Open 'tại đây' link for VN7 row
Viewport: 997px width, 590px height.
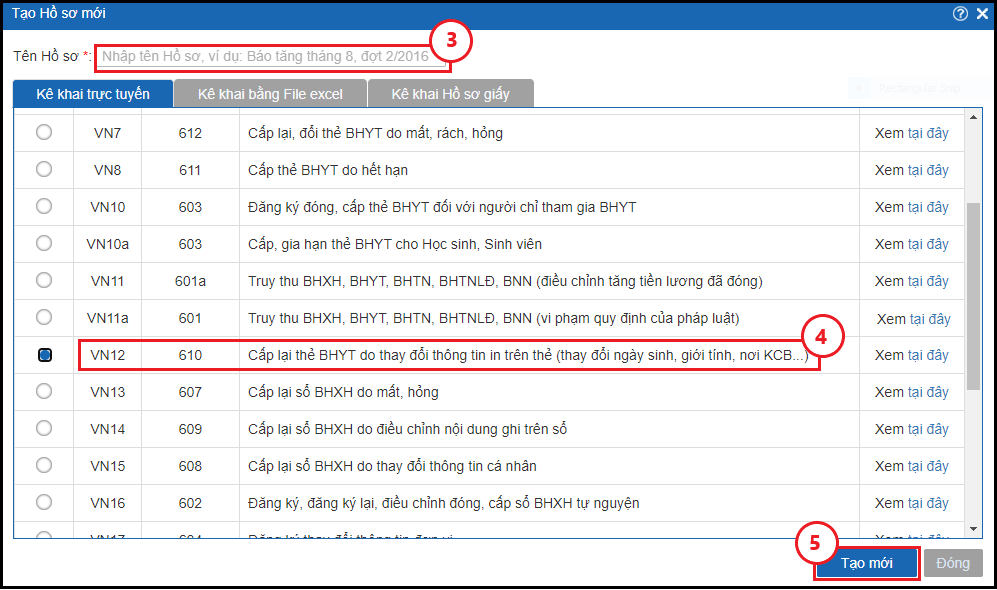928,133
